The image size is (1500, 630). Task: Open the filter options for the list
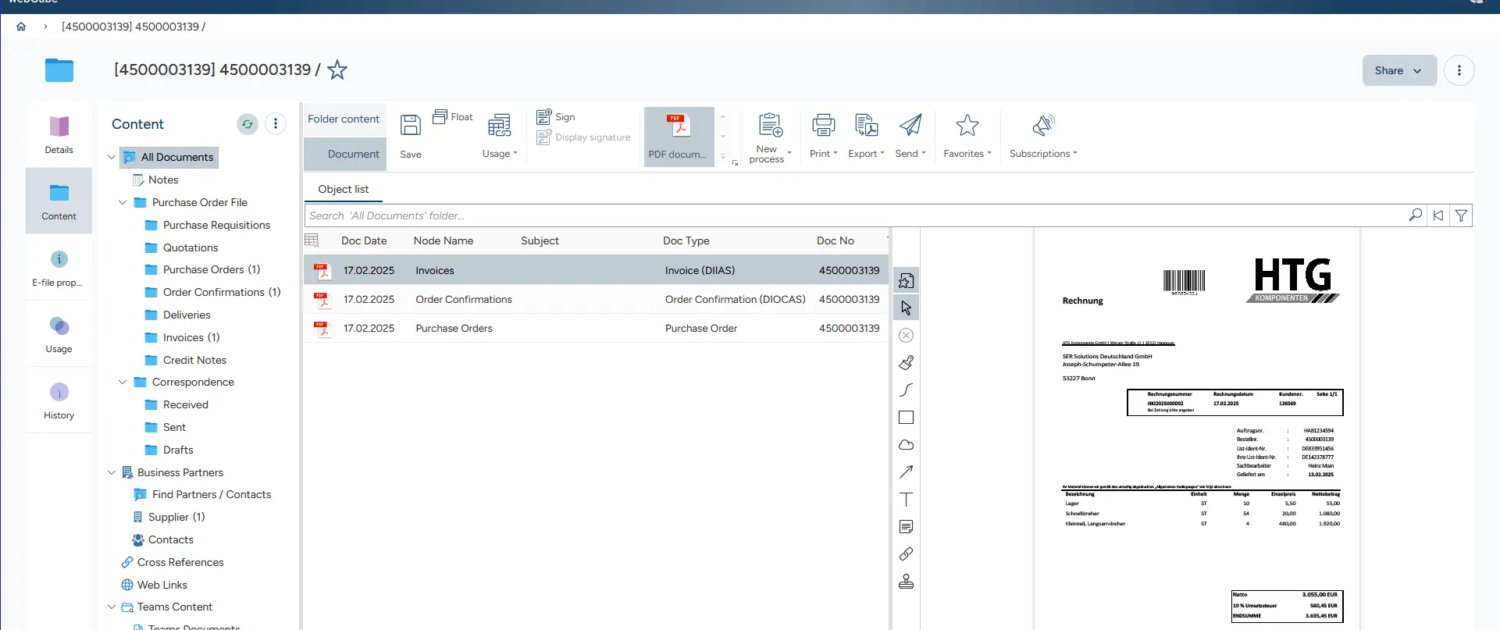[x=1461, y=215]
